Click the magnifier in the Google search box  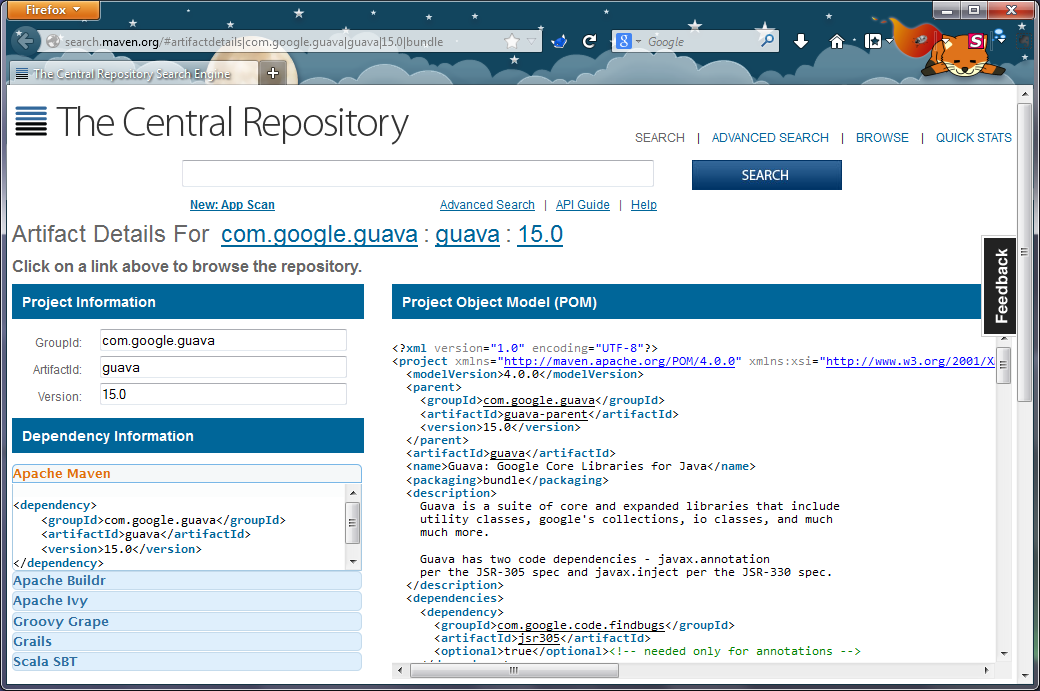[767, 41]
